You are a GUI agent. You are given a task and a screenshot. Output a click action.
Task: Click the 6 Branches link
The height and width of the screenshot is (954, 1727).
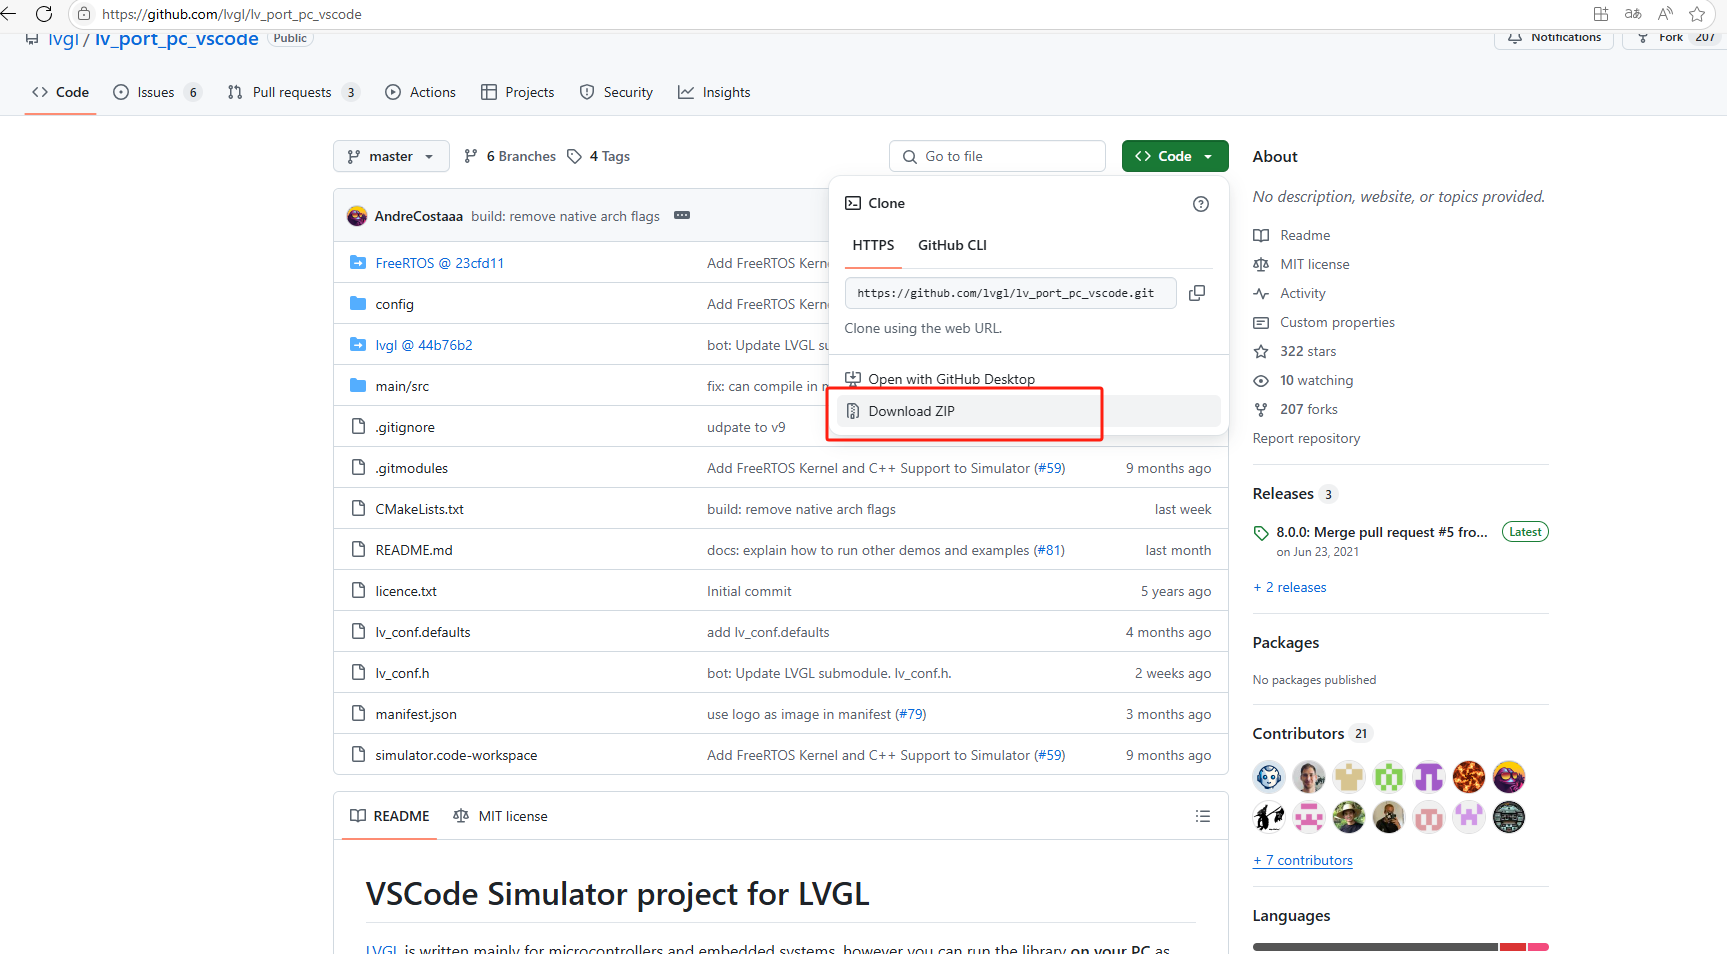coord(510,156)
